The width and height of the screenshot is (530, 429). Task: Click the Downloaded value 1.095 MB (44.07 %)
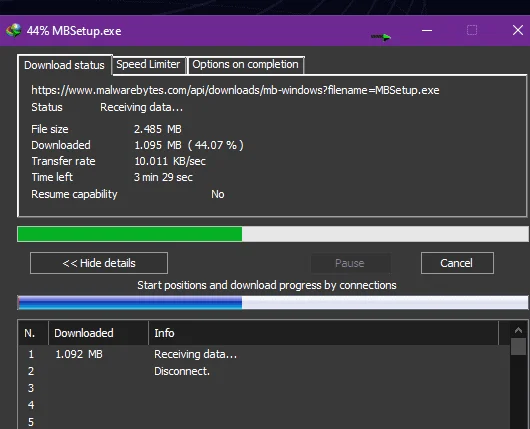[x=189, y=145]
